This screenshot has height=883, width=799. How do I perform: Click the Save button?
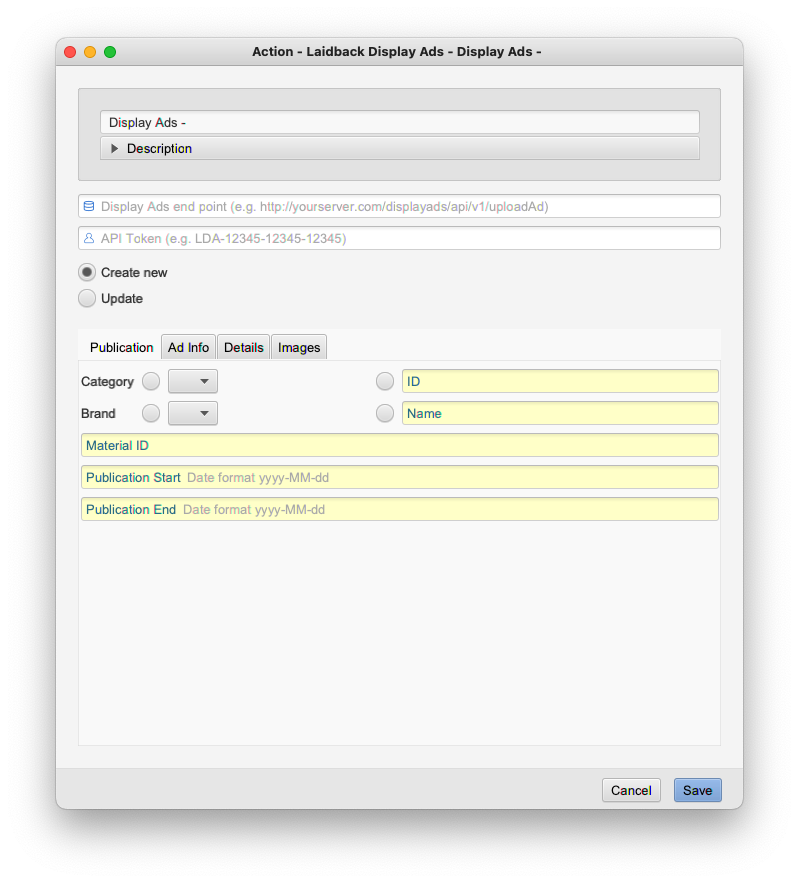(698, 791)
